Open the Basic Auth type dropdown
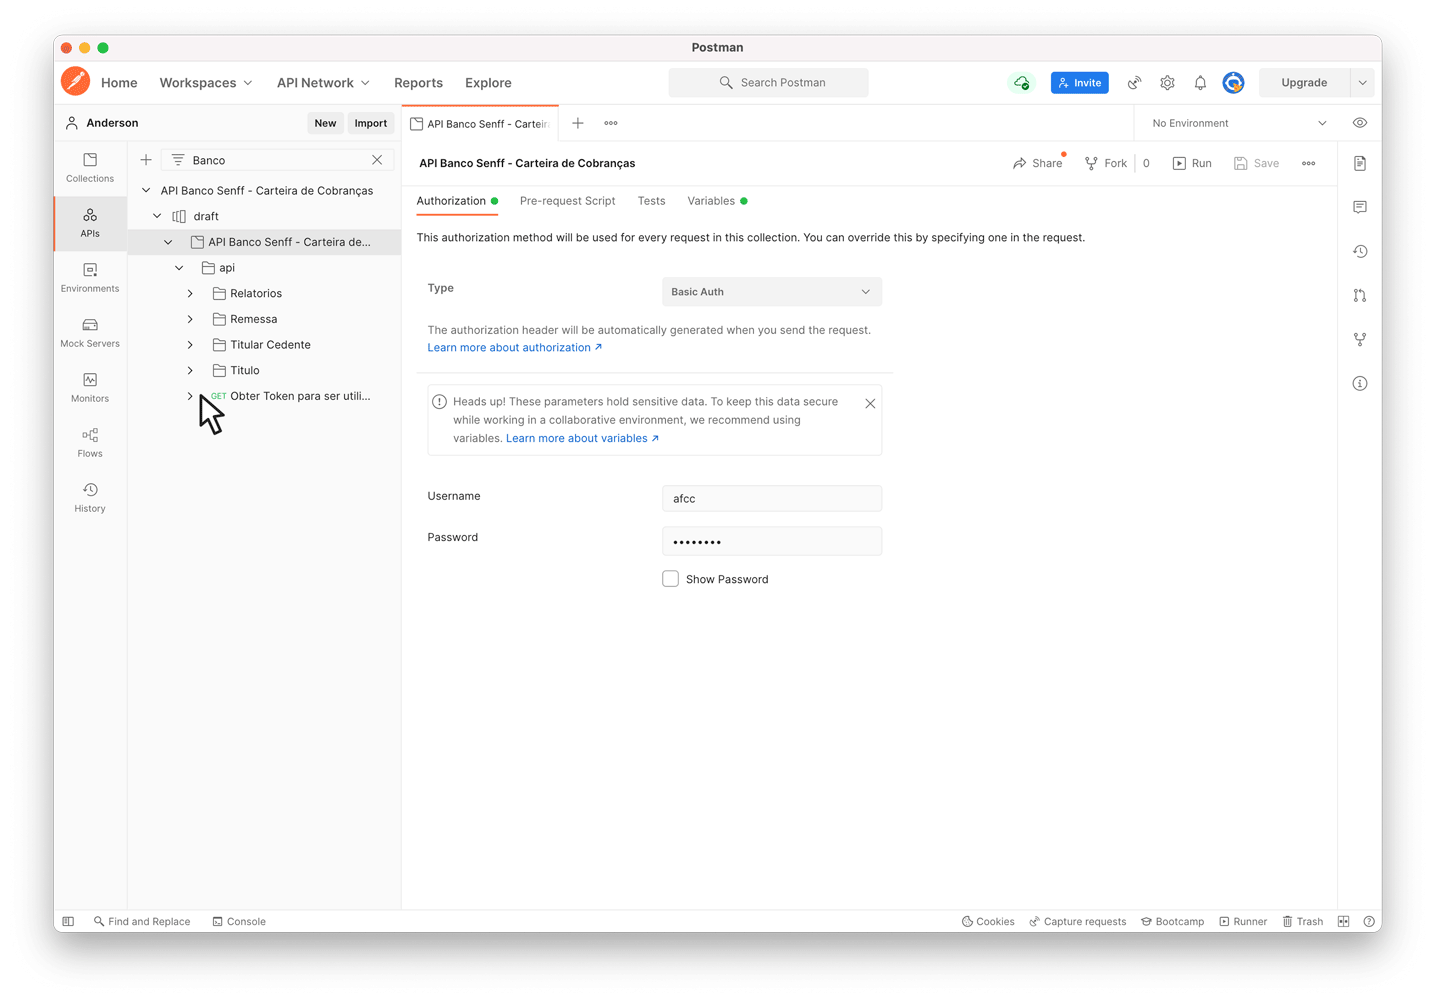The width and height of the screenshot is (1435, 1000). tap(771, 292)
